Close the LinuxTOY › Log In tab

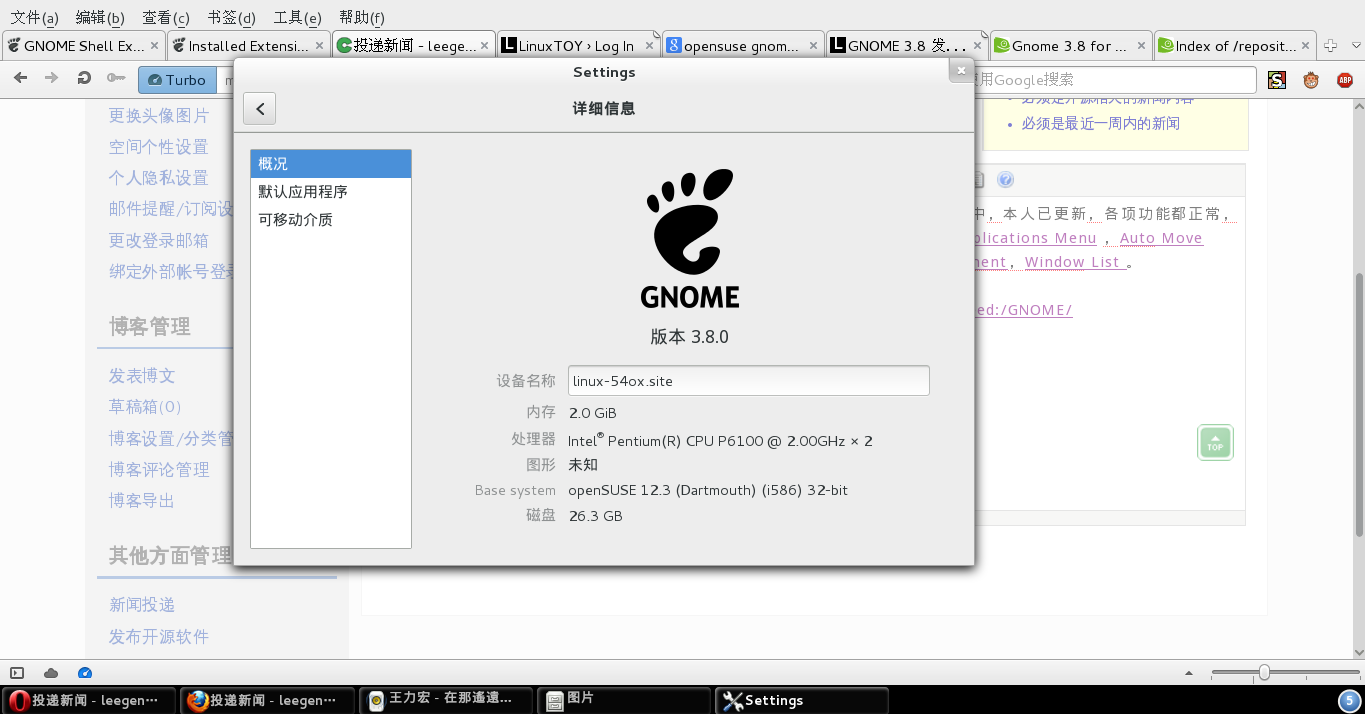(649, 45)
